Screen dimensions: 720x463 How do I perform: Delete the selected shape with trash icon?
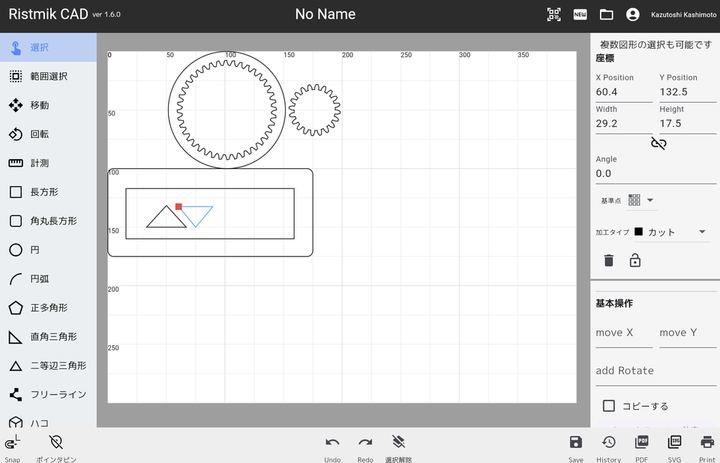609,261
